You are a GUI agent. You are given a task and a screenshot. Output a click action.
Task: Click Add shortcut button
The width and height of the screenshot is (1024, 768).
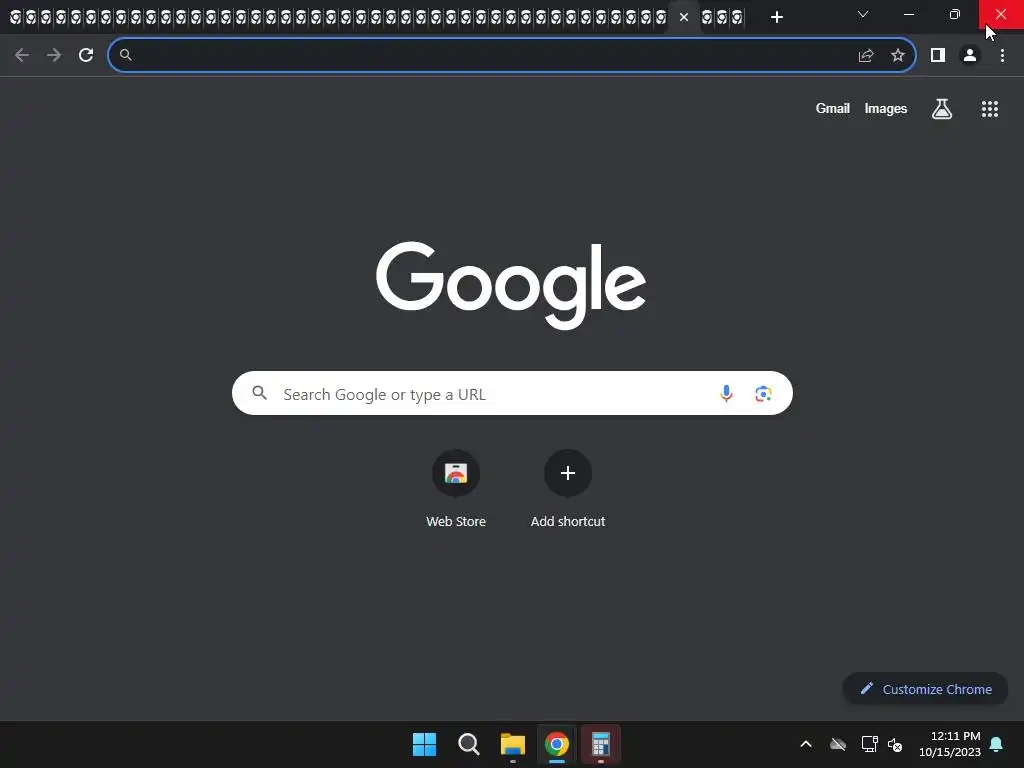(568, 488)
